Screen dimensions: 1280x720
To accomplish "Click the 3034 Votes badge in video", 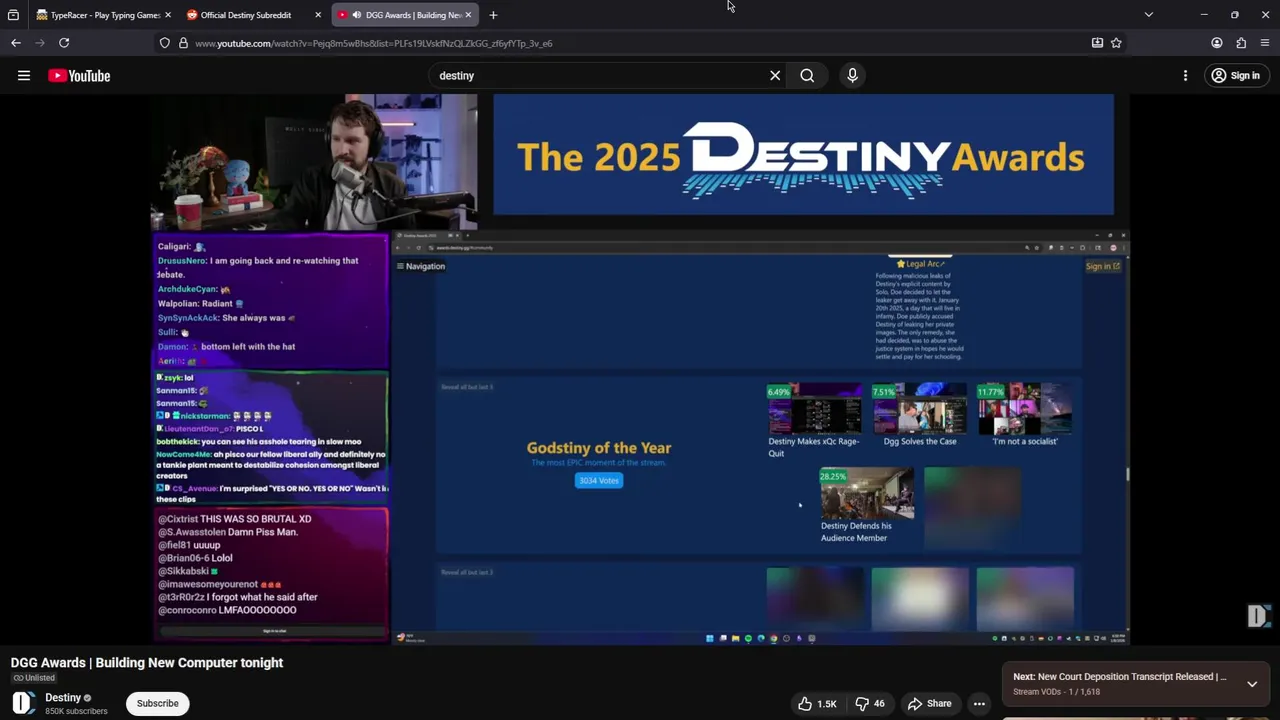I will pyautogui.click(x=599, y=480).
